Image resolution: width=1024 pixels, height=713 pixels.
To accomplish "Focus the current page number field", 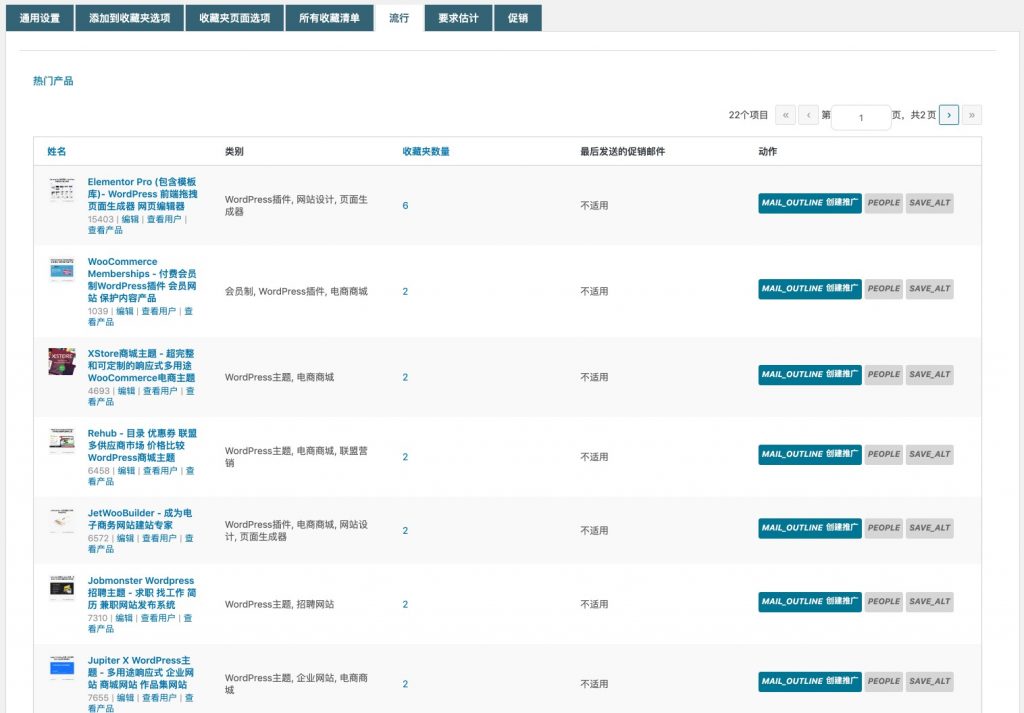I will 861,118.
